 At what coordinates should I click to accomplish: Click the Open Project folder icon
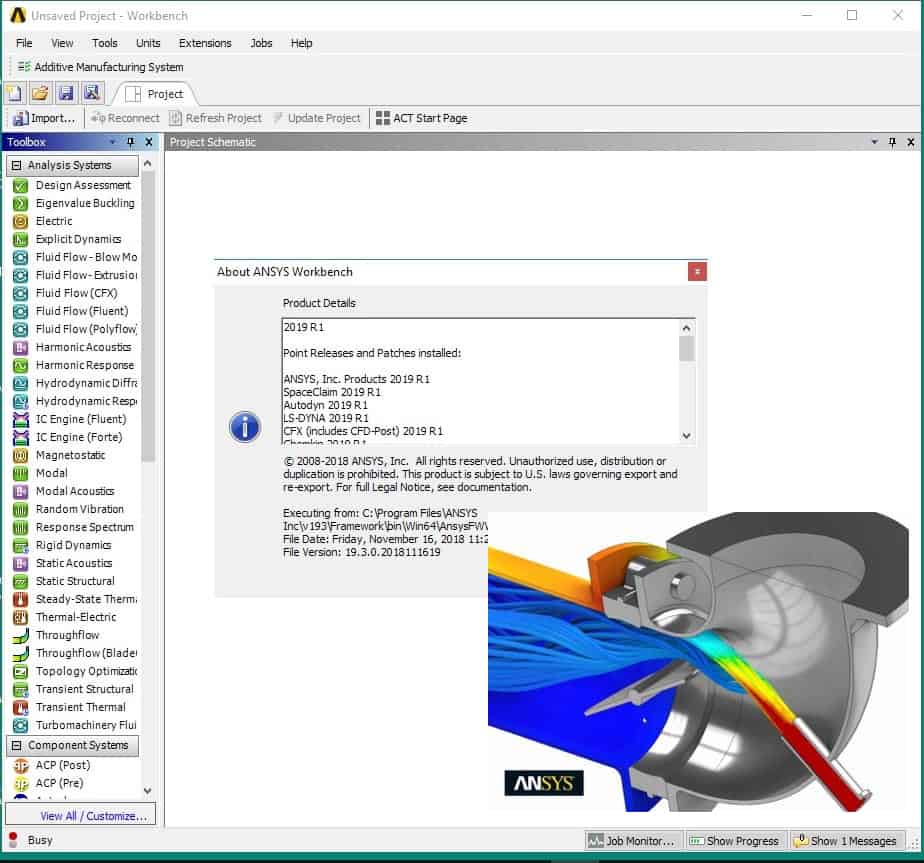40,93
